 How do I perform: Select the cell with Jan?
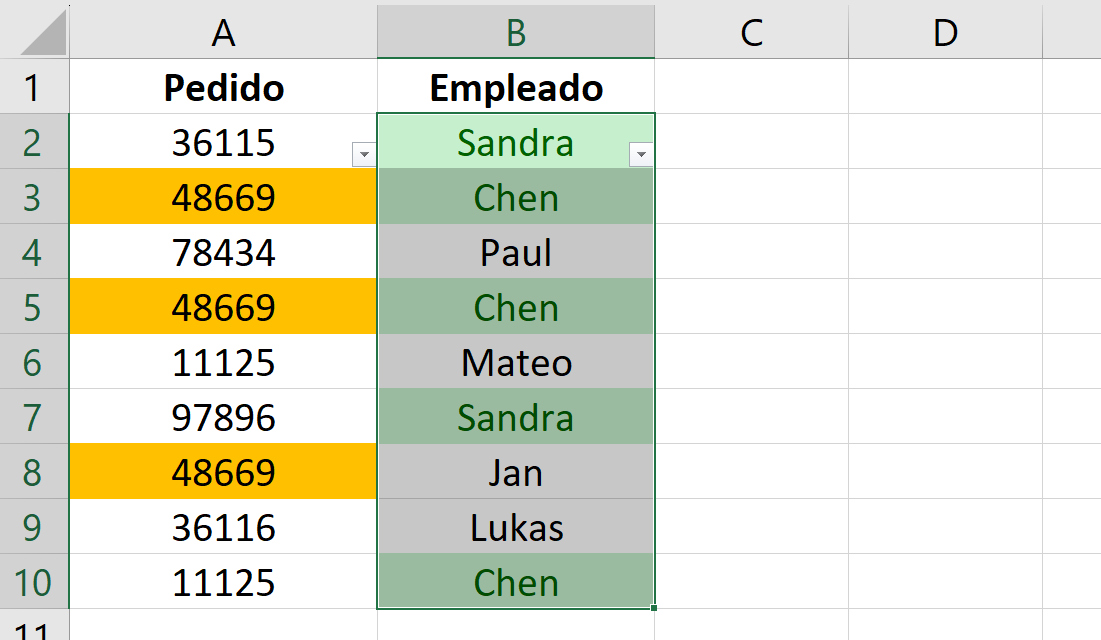[516, 472]
